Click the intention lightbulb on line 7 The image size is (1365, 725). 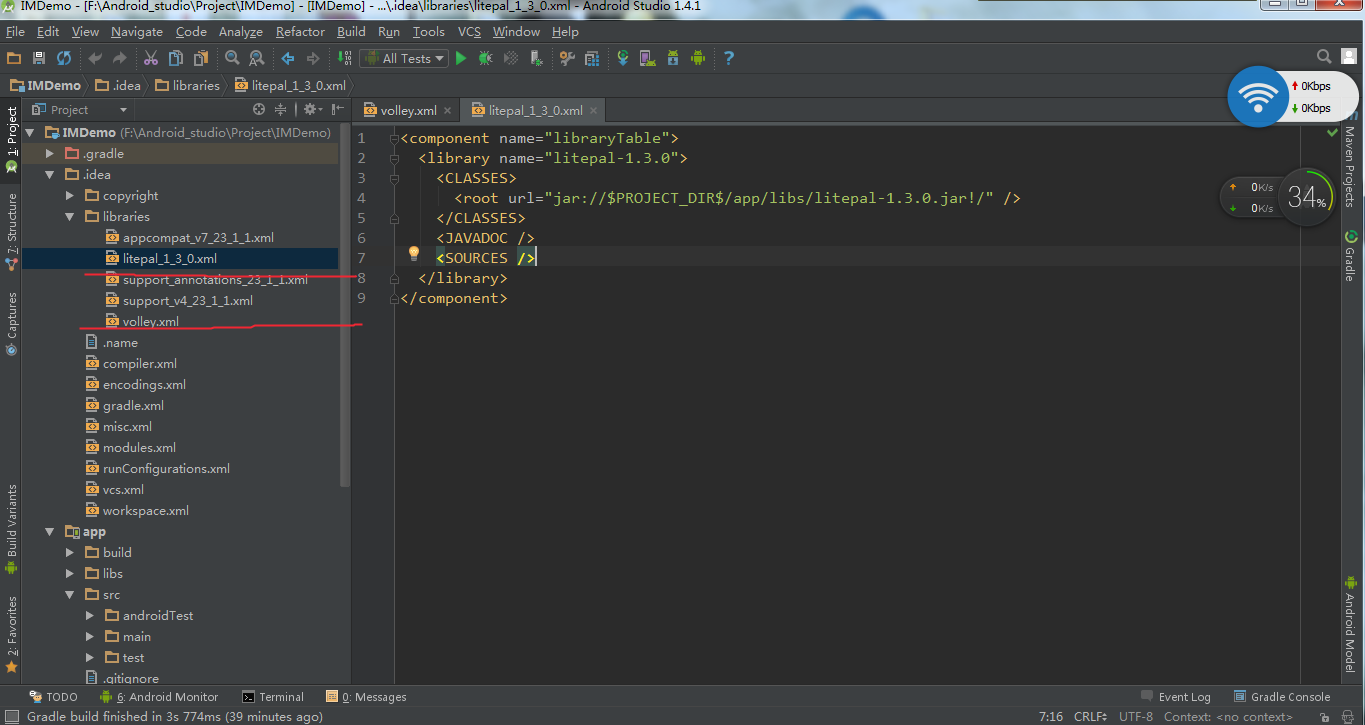tap(414, 254)
